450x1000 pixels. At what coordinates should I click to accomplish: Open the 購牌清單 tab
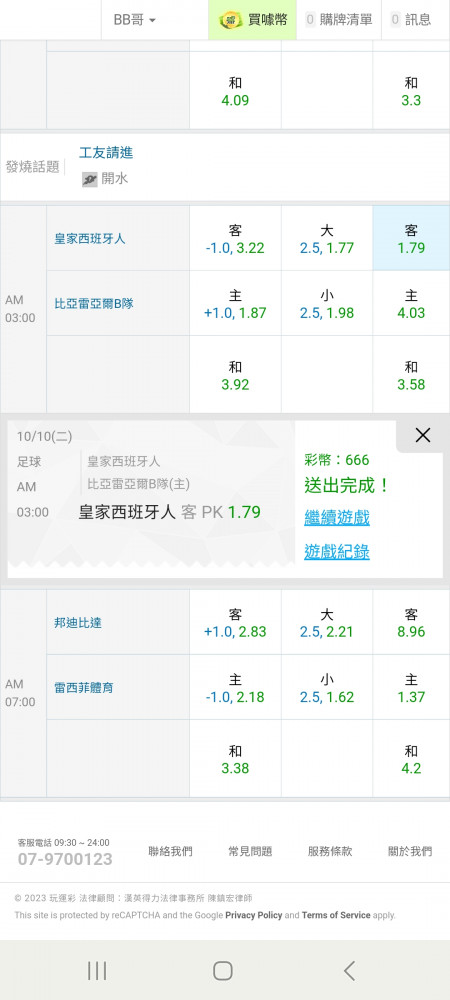(x=339, y=20)
